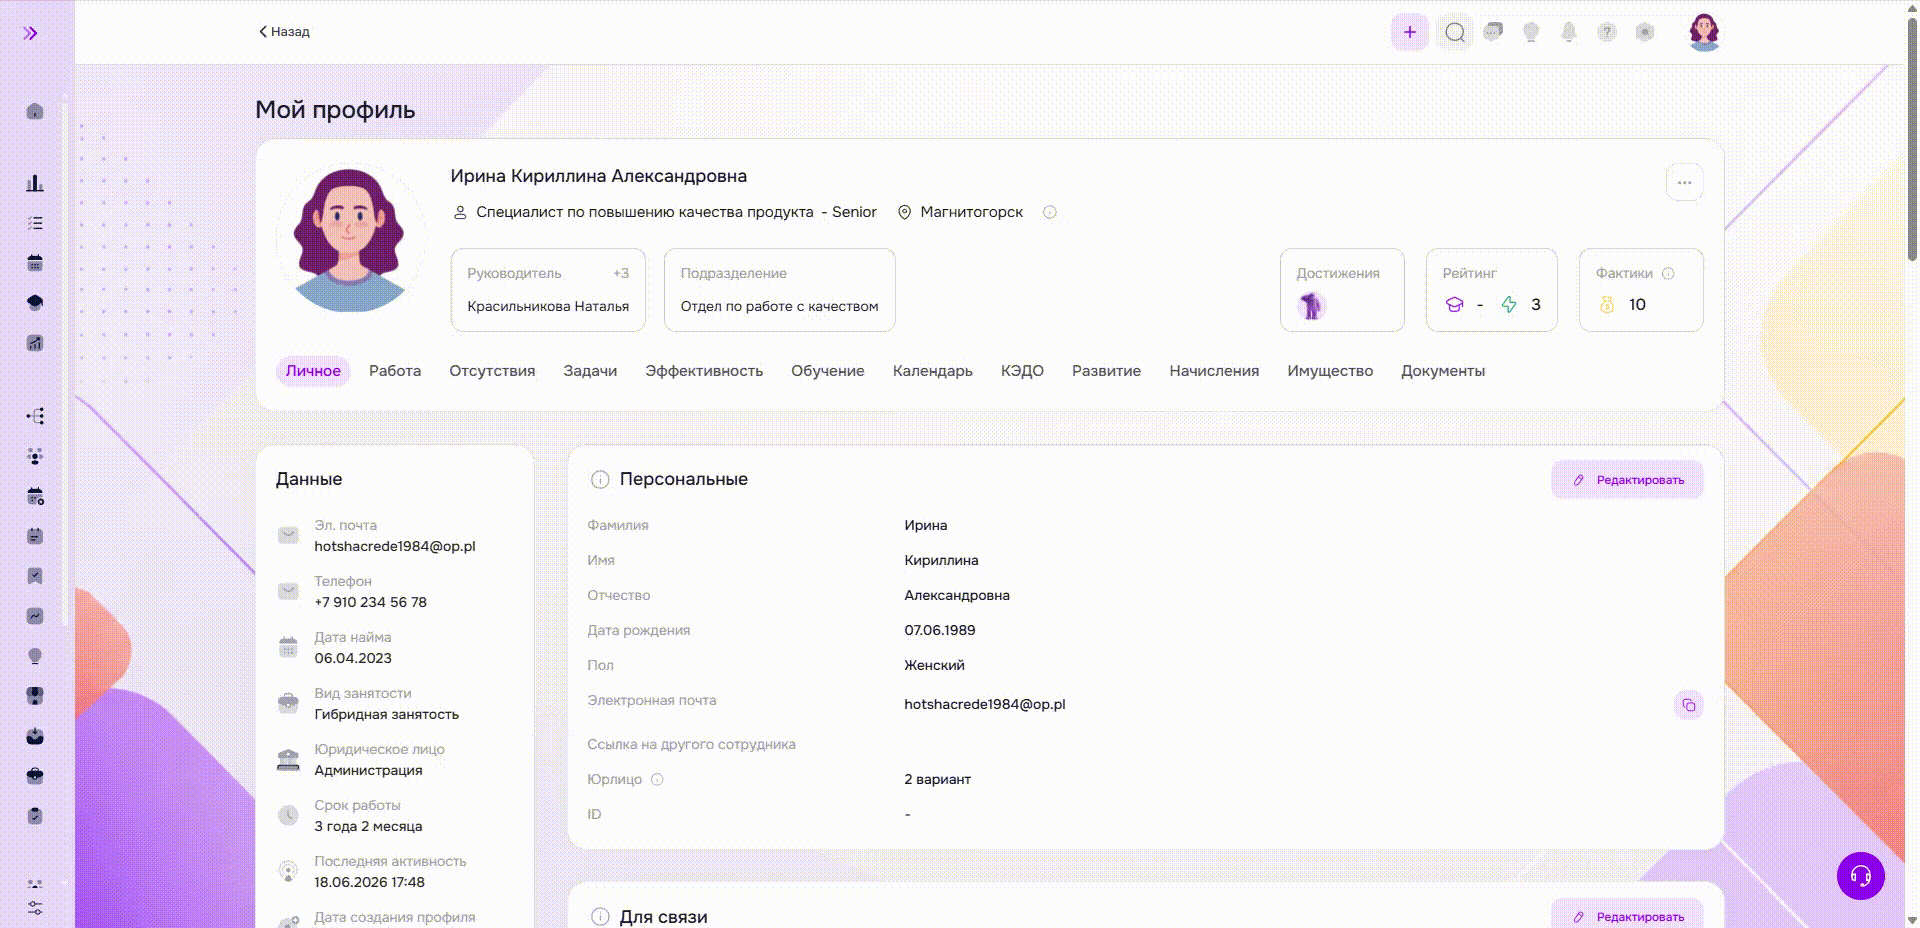Open support chat headset button
The height and width of the screenshot is (928, 1920).
[1861, 876]
